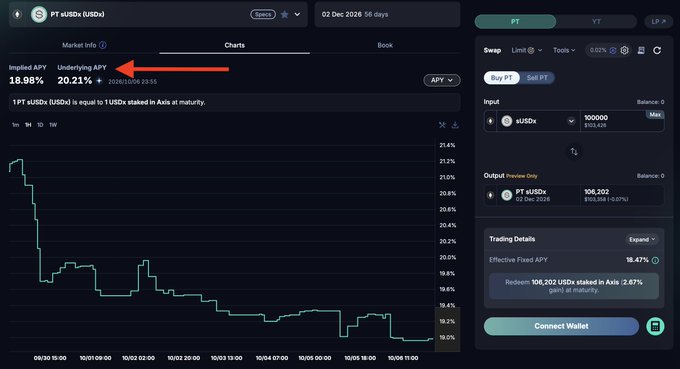
Task: Open the Market Info tab
Action: click(x=84, y=45)
